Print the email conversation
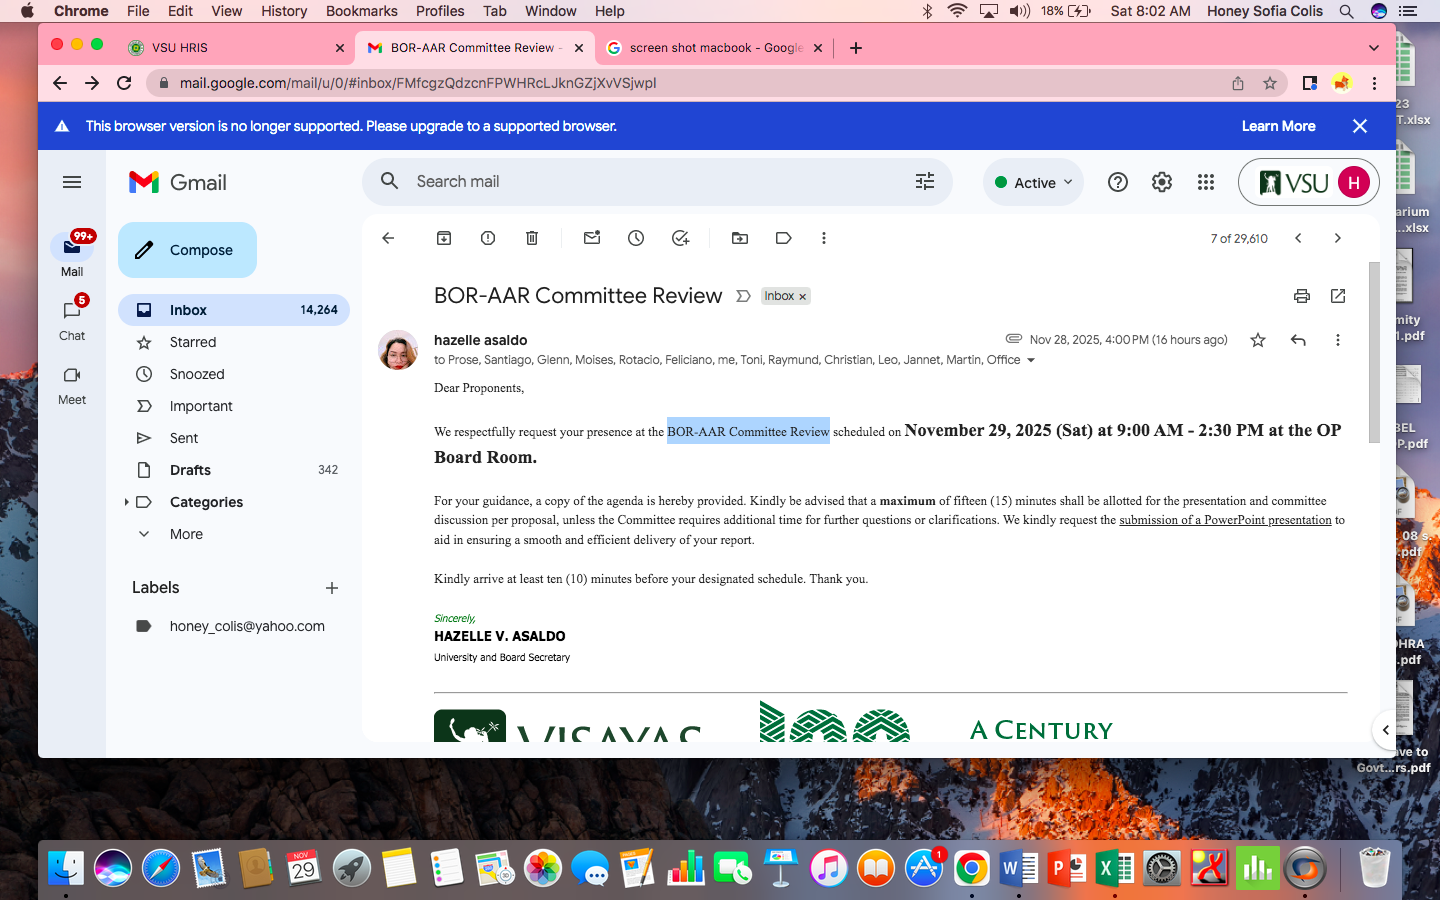This screenshot has width=1440, height=900. coord(1301,296)
